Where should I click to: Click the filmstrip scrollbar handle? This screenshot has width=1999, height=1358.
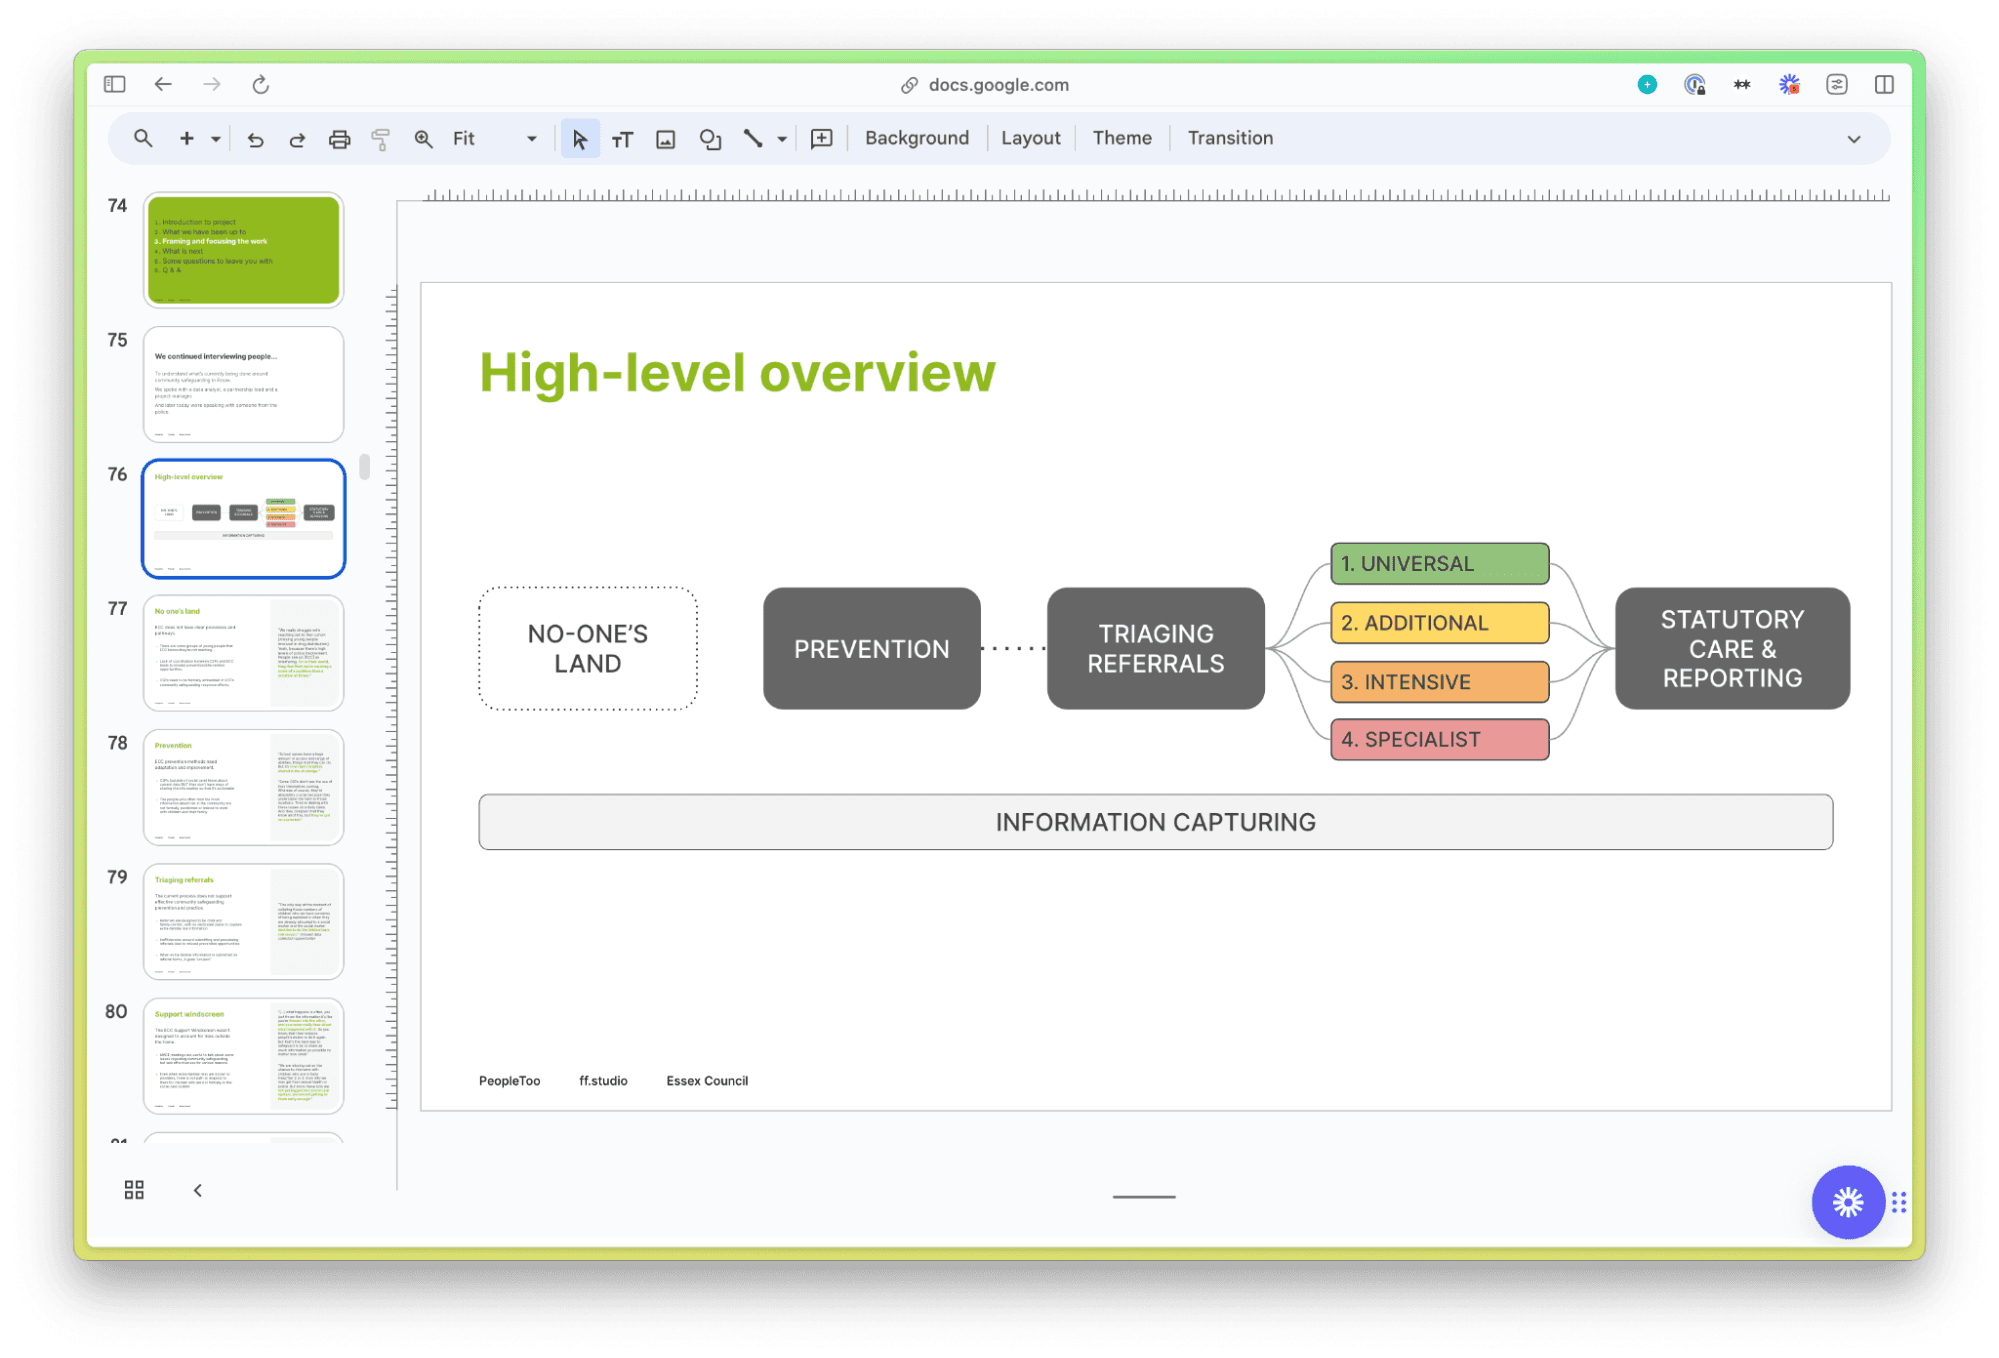tap(365, 467)
